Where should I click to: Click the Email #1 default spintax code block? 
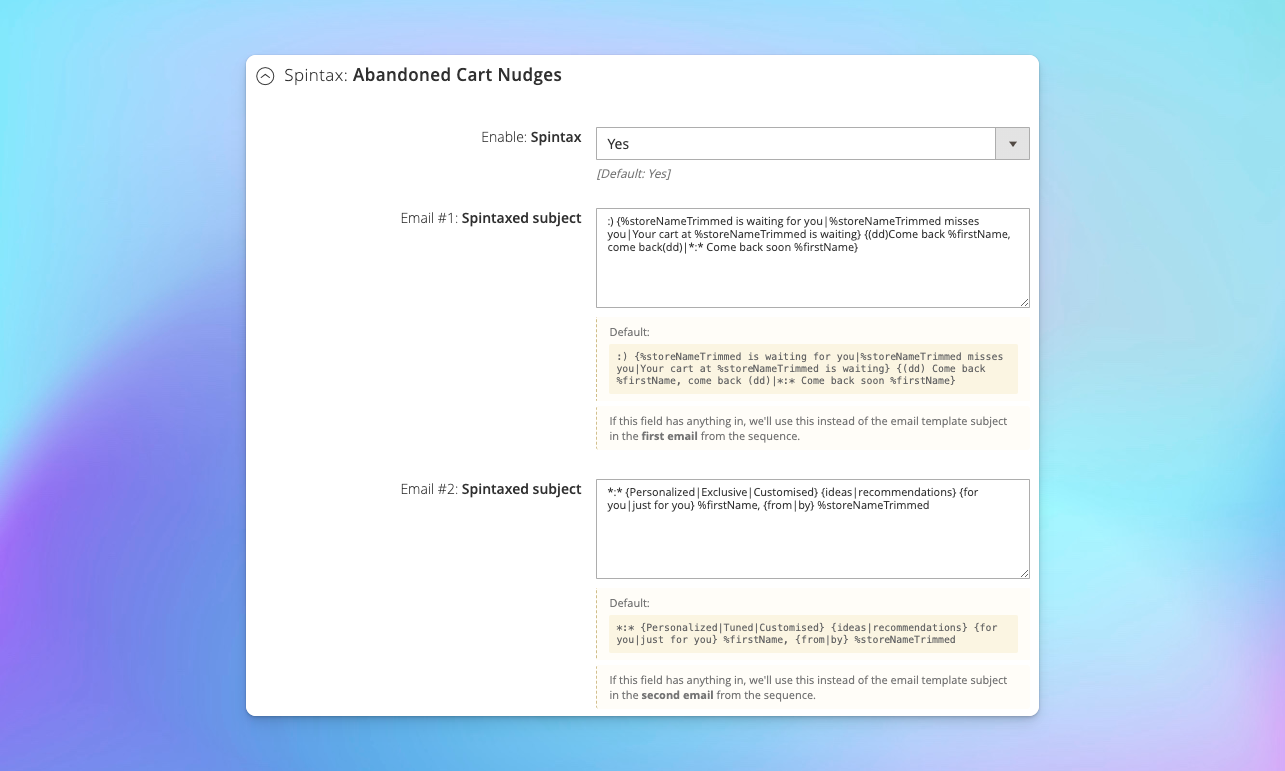tap(813, 369)
